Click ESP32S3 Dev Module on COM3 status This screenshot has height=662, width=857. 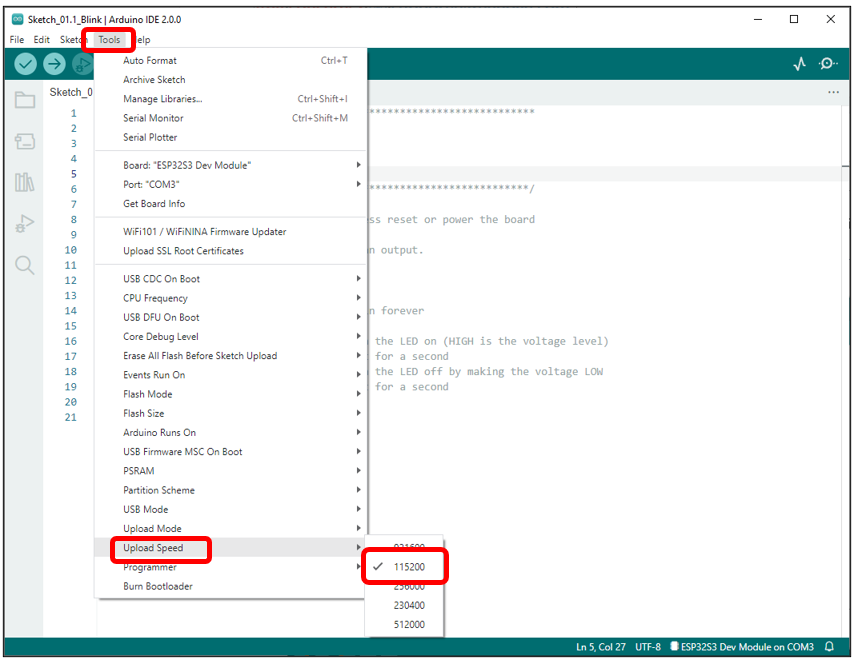pos(747,647)
